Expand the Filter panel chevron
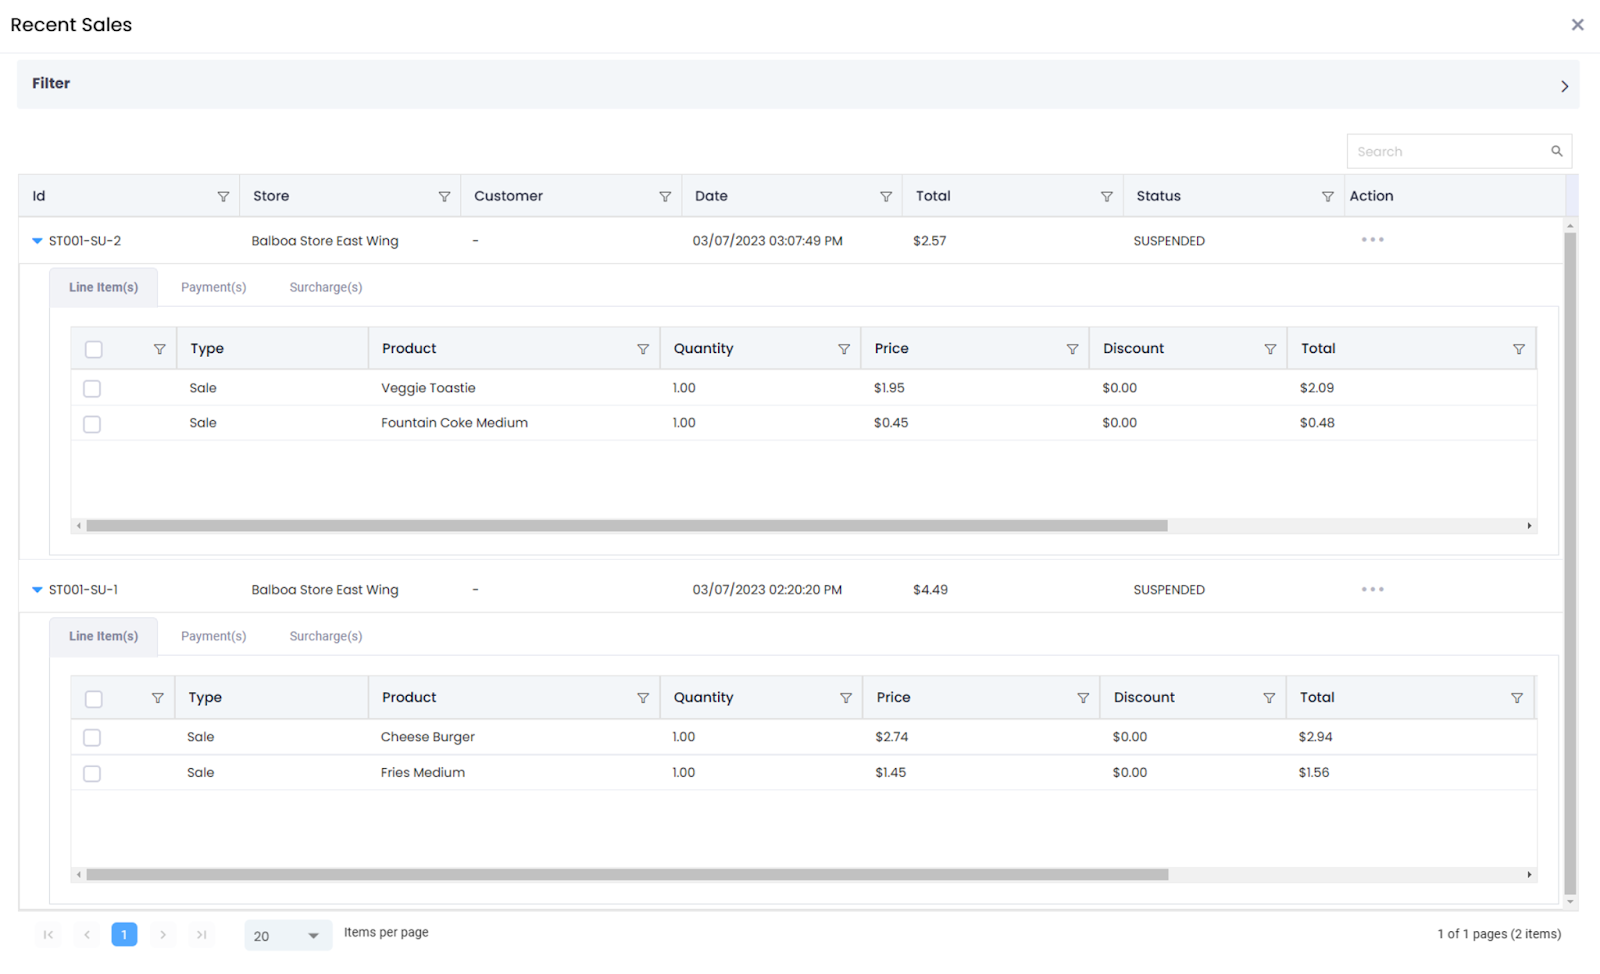 point(1564,87)
